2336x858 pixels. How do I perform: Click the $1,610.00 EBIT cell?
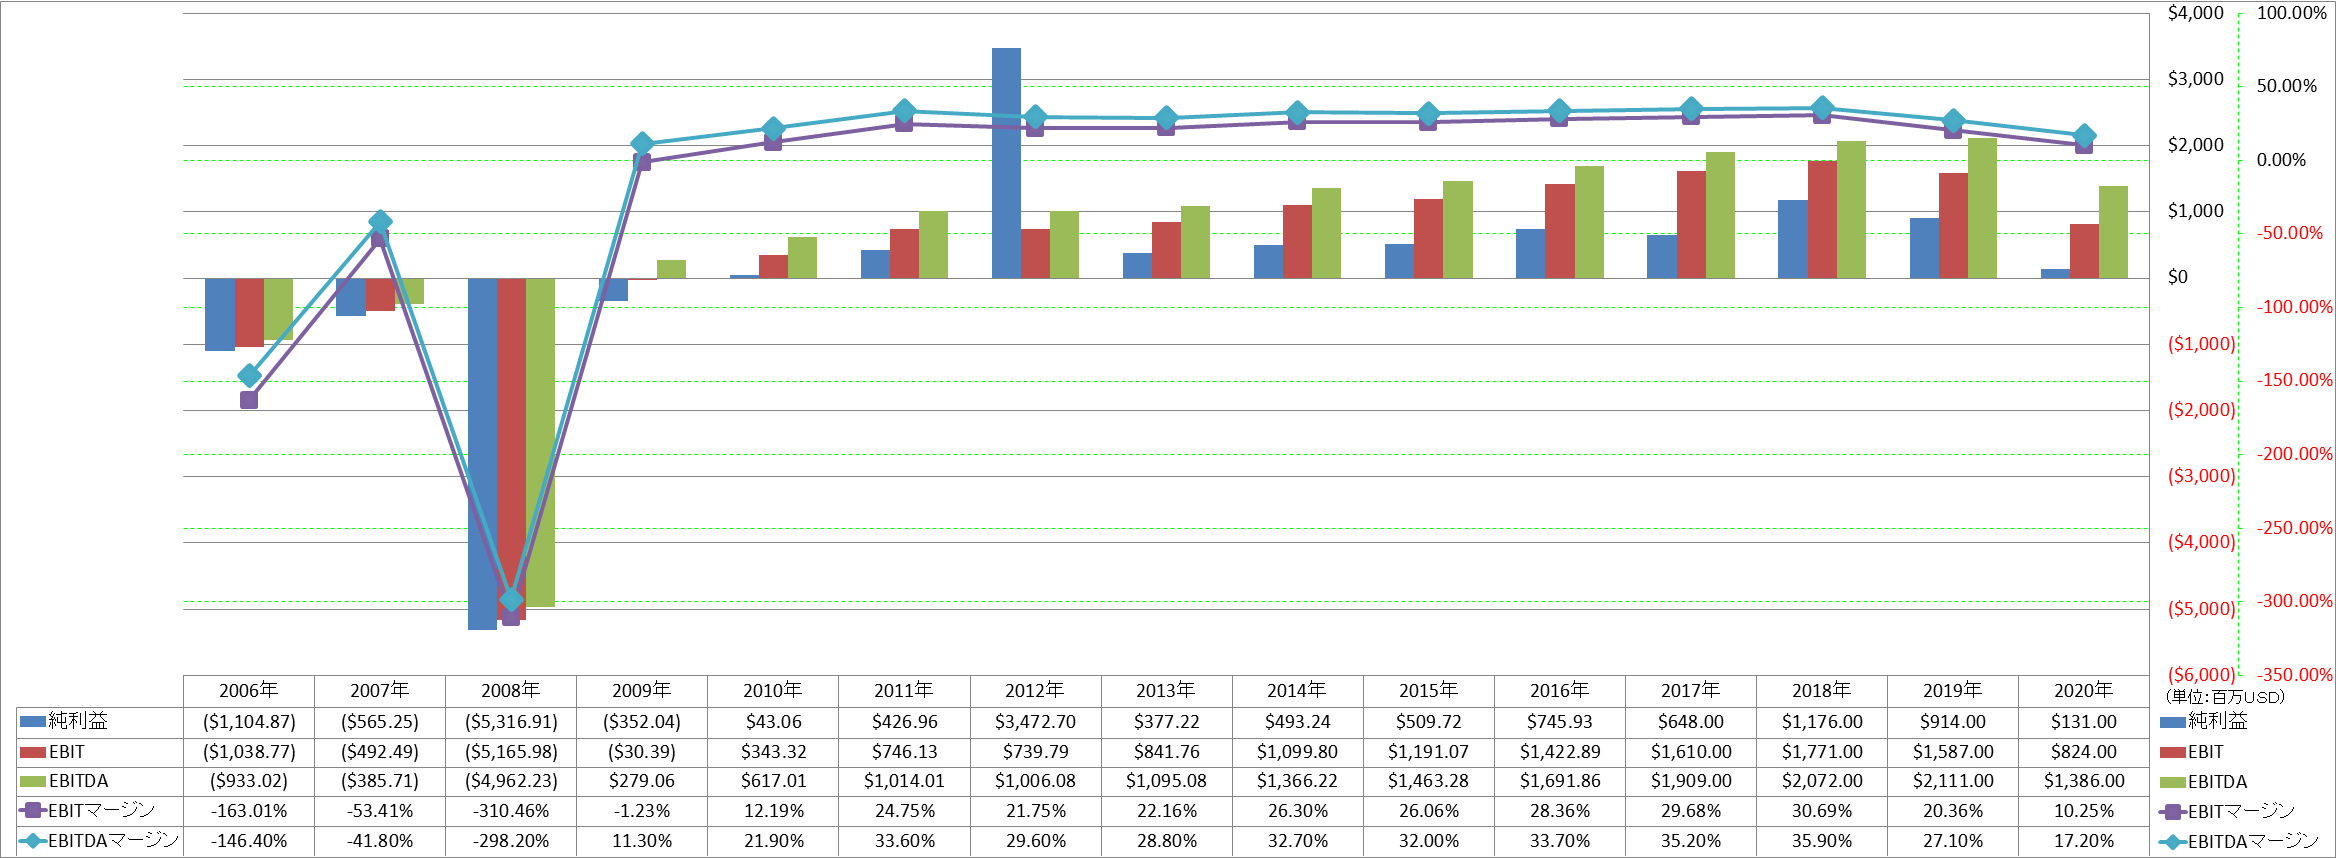pos(1691,752)
